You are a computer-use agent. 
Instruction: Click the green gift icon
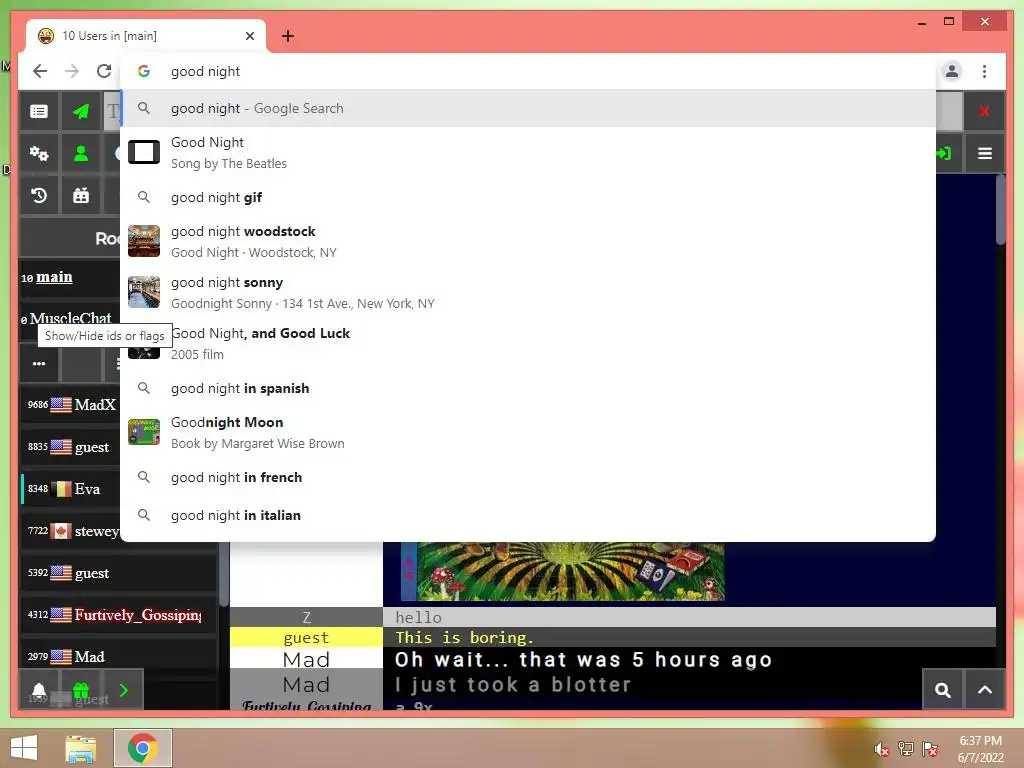click(81, 690)
